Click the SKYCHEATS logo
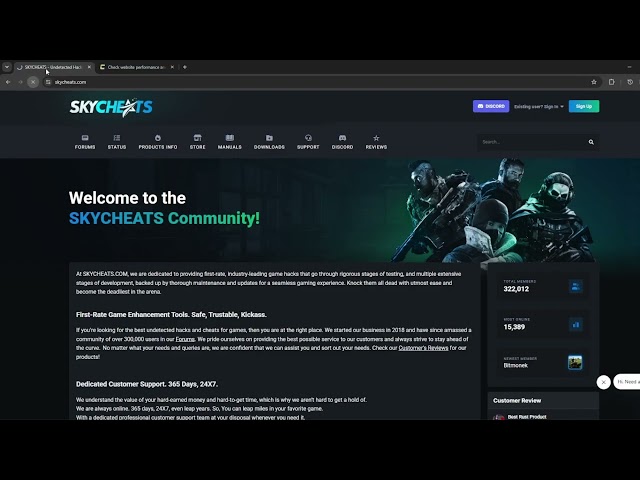The width and height of the screenshot is (640, 480). 111,107
